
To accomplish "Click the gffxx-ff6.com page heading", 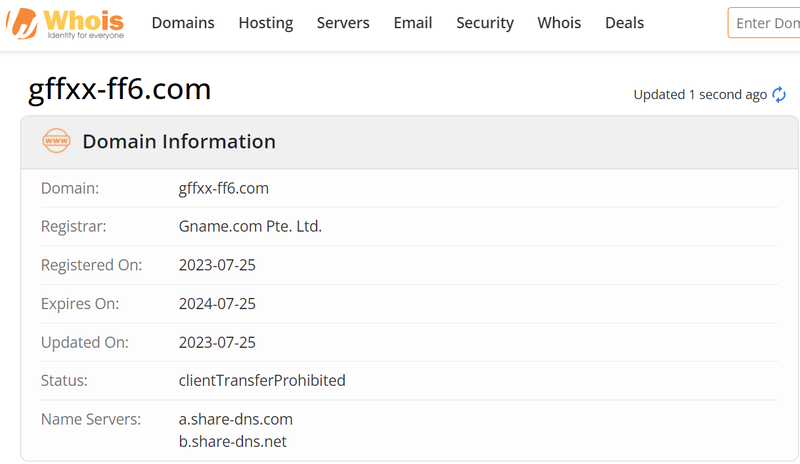I will tap(120, 89).
